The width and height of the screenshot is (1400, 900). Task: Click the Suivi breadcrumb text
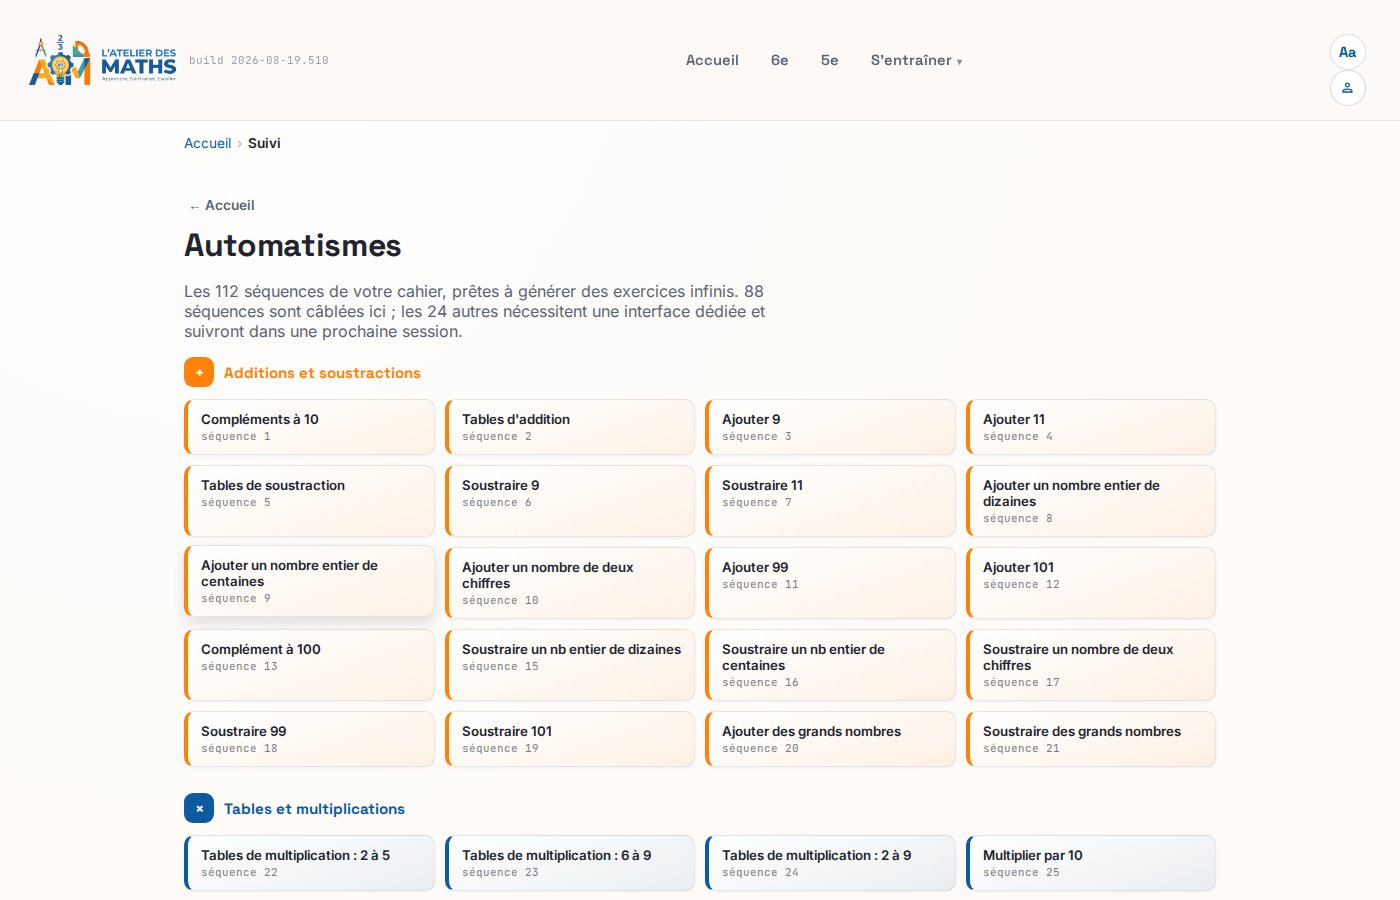(264, 143)
